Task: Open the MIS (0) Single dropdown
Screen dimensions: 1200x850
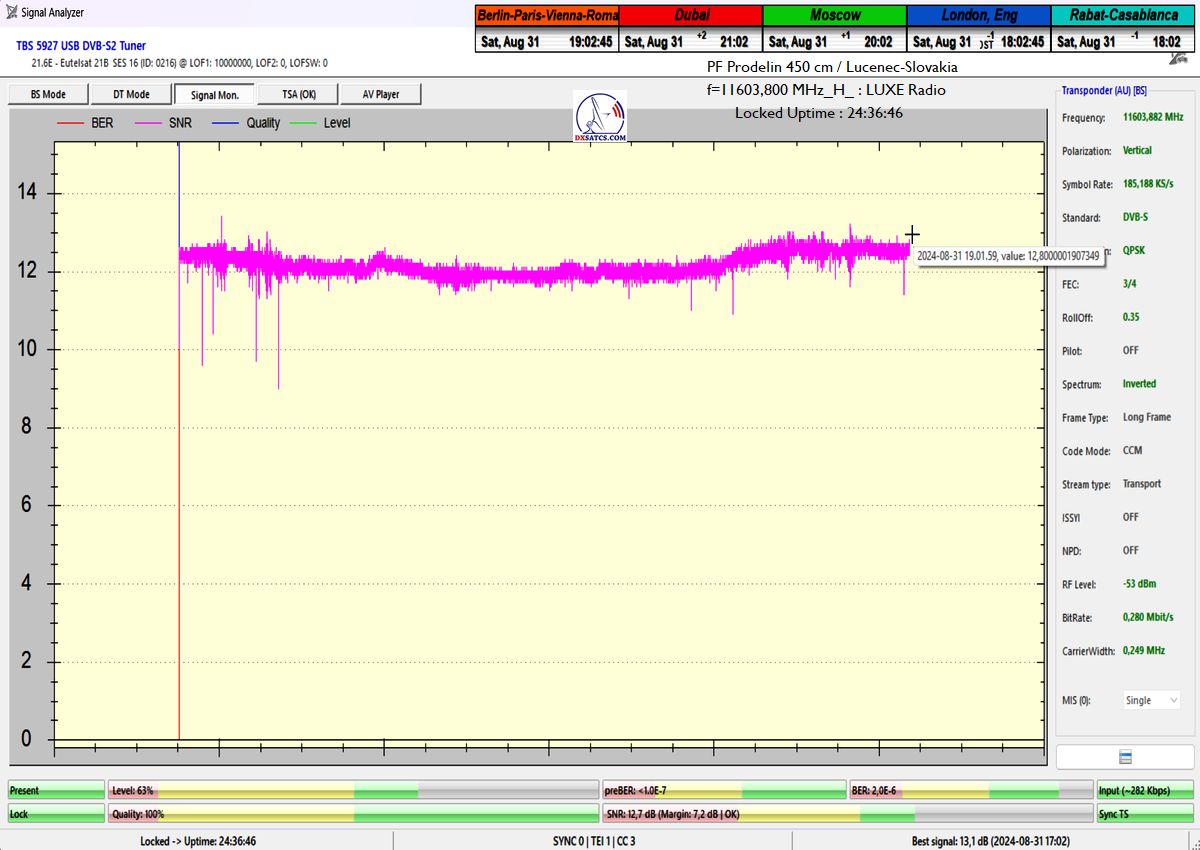Action: (1150, 700)
